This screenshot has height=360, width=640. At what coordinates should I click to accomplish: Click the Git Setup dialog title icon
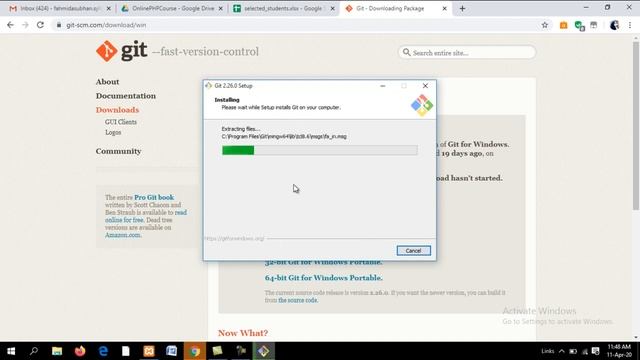209,86
